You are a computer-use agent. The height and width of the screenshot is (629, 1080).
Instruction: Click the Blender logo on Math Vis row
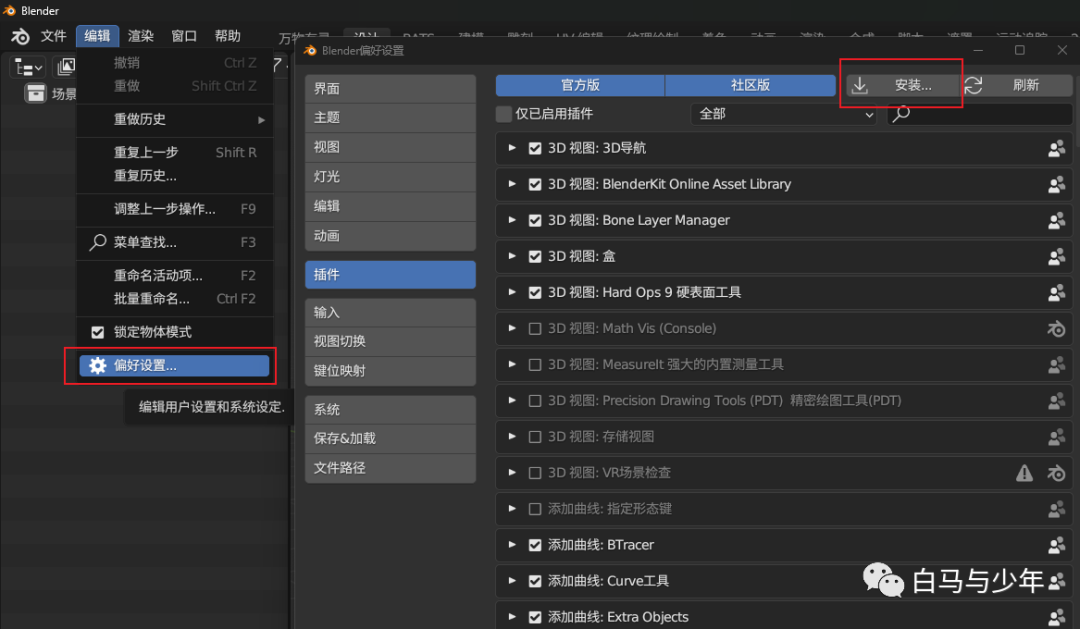coord(1056,329)
